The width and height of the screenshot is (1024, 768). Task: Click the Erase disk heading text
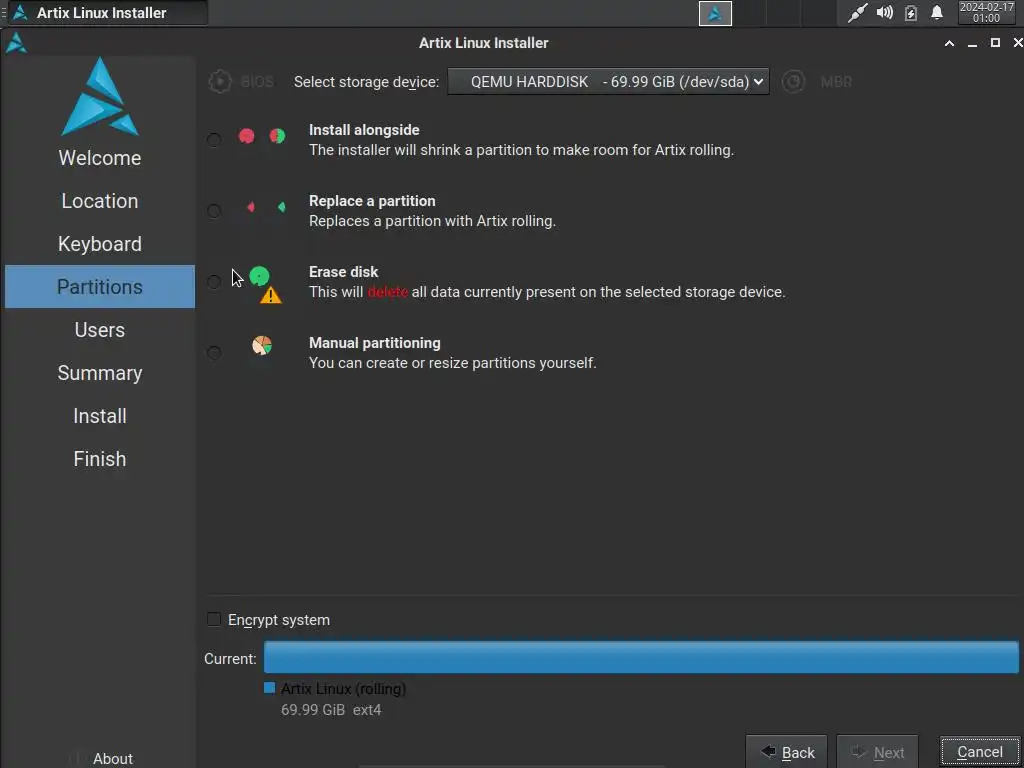click(x=344, y=272)
